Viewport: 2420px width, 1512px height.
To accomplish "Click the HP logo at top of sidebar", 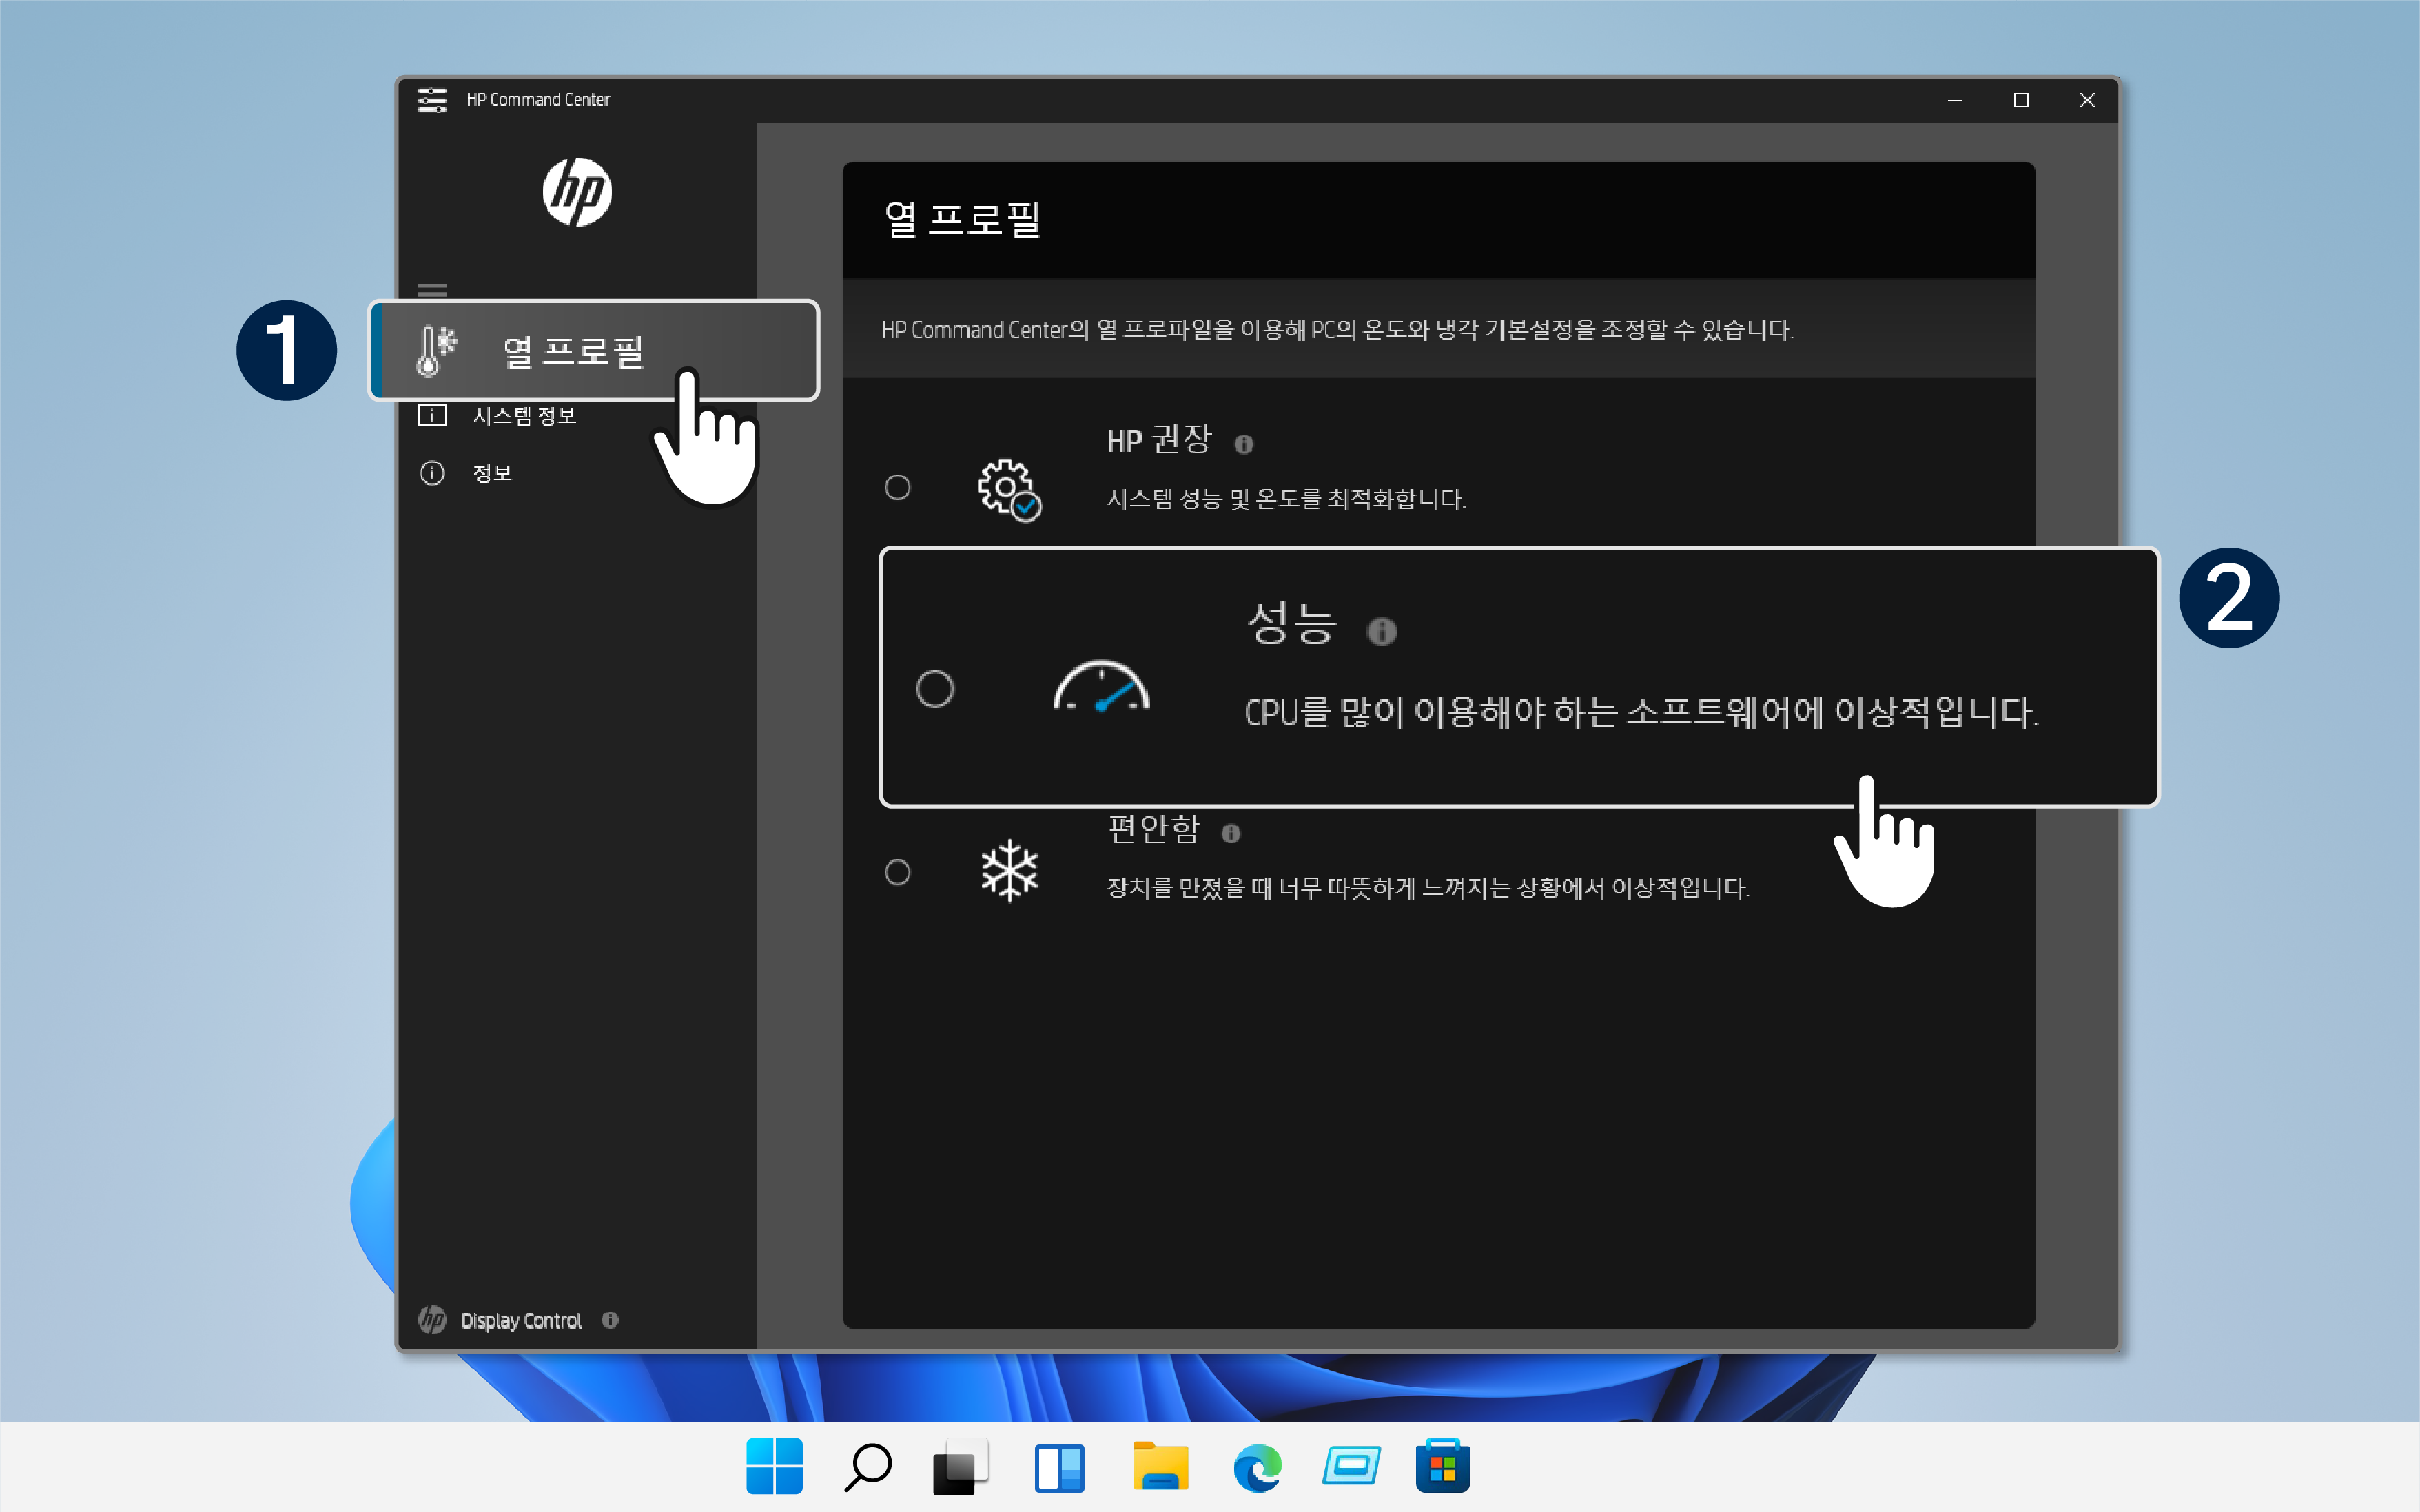I will pyautogui.click(x=578, y=192).
